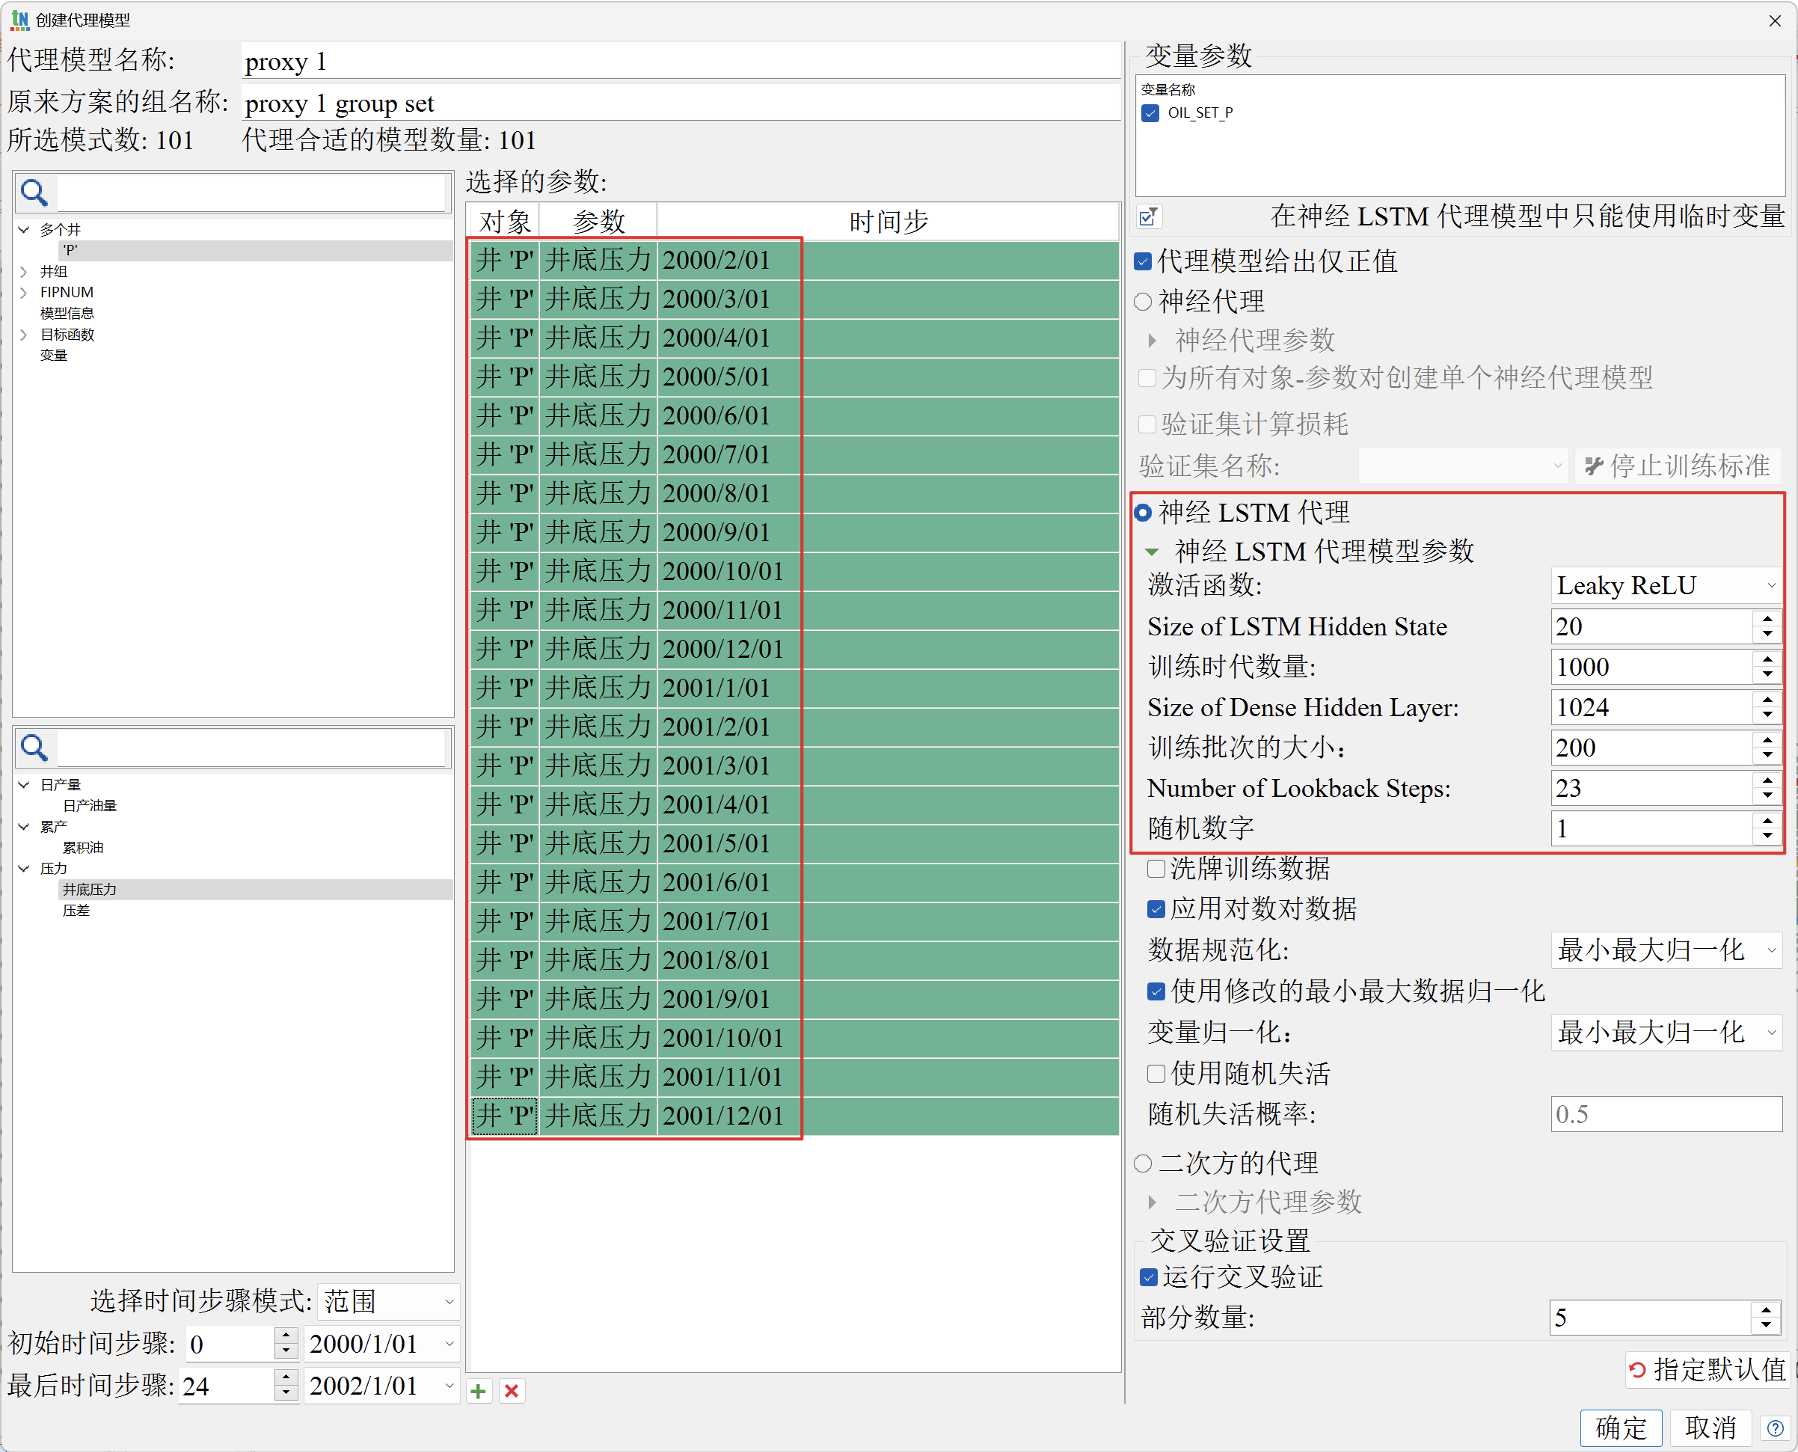The width and height of the screenshot is (1798, 1452).
Task: Select 模型信息 in the object tree
Action: pos(67,313)
